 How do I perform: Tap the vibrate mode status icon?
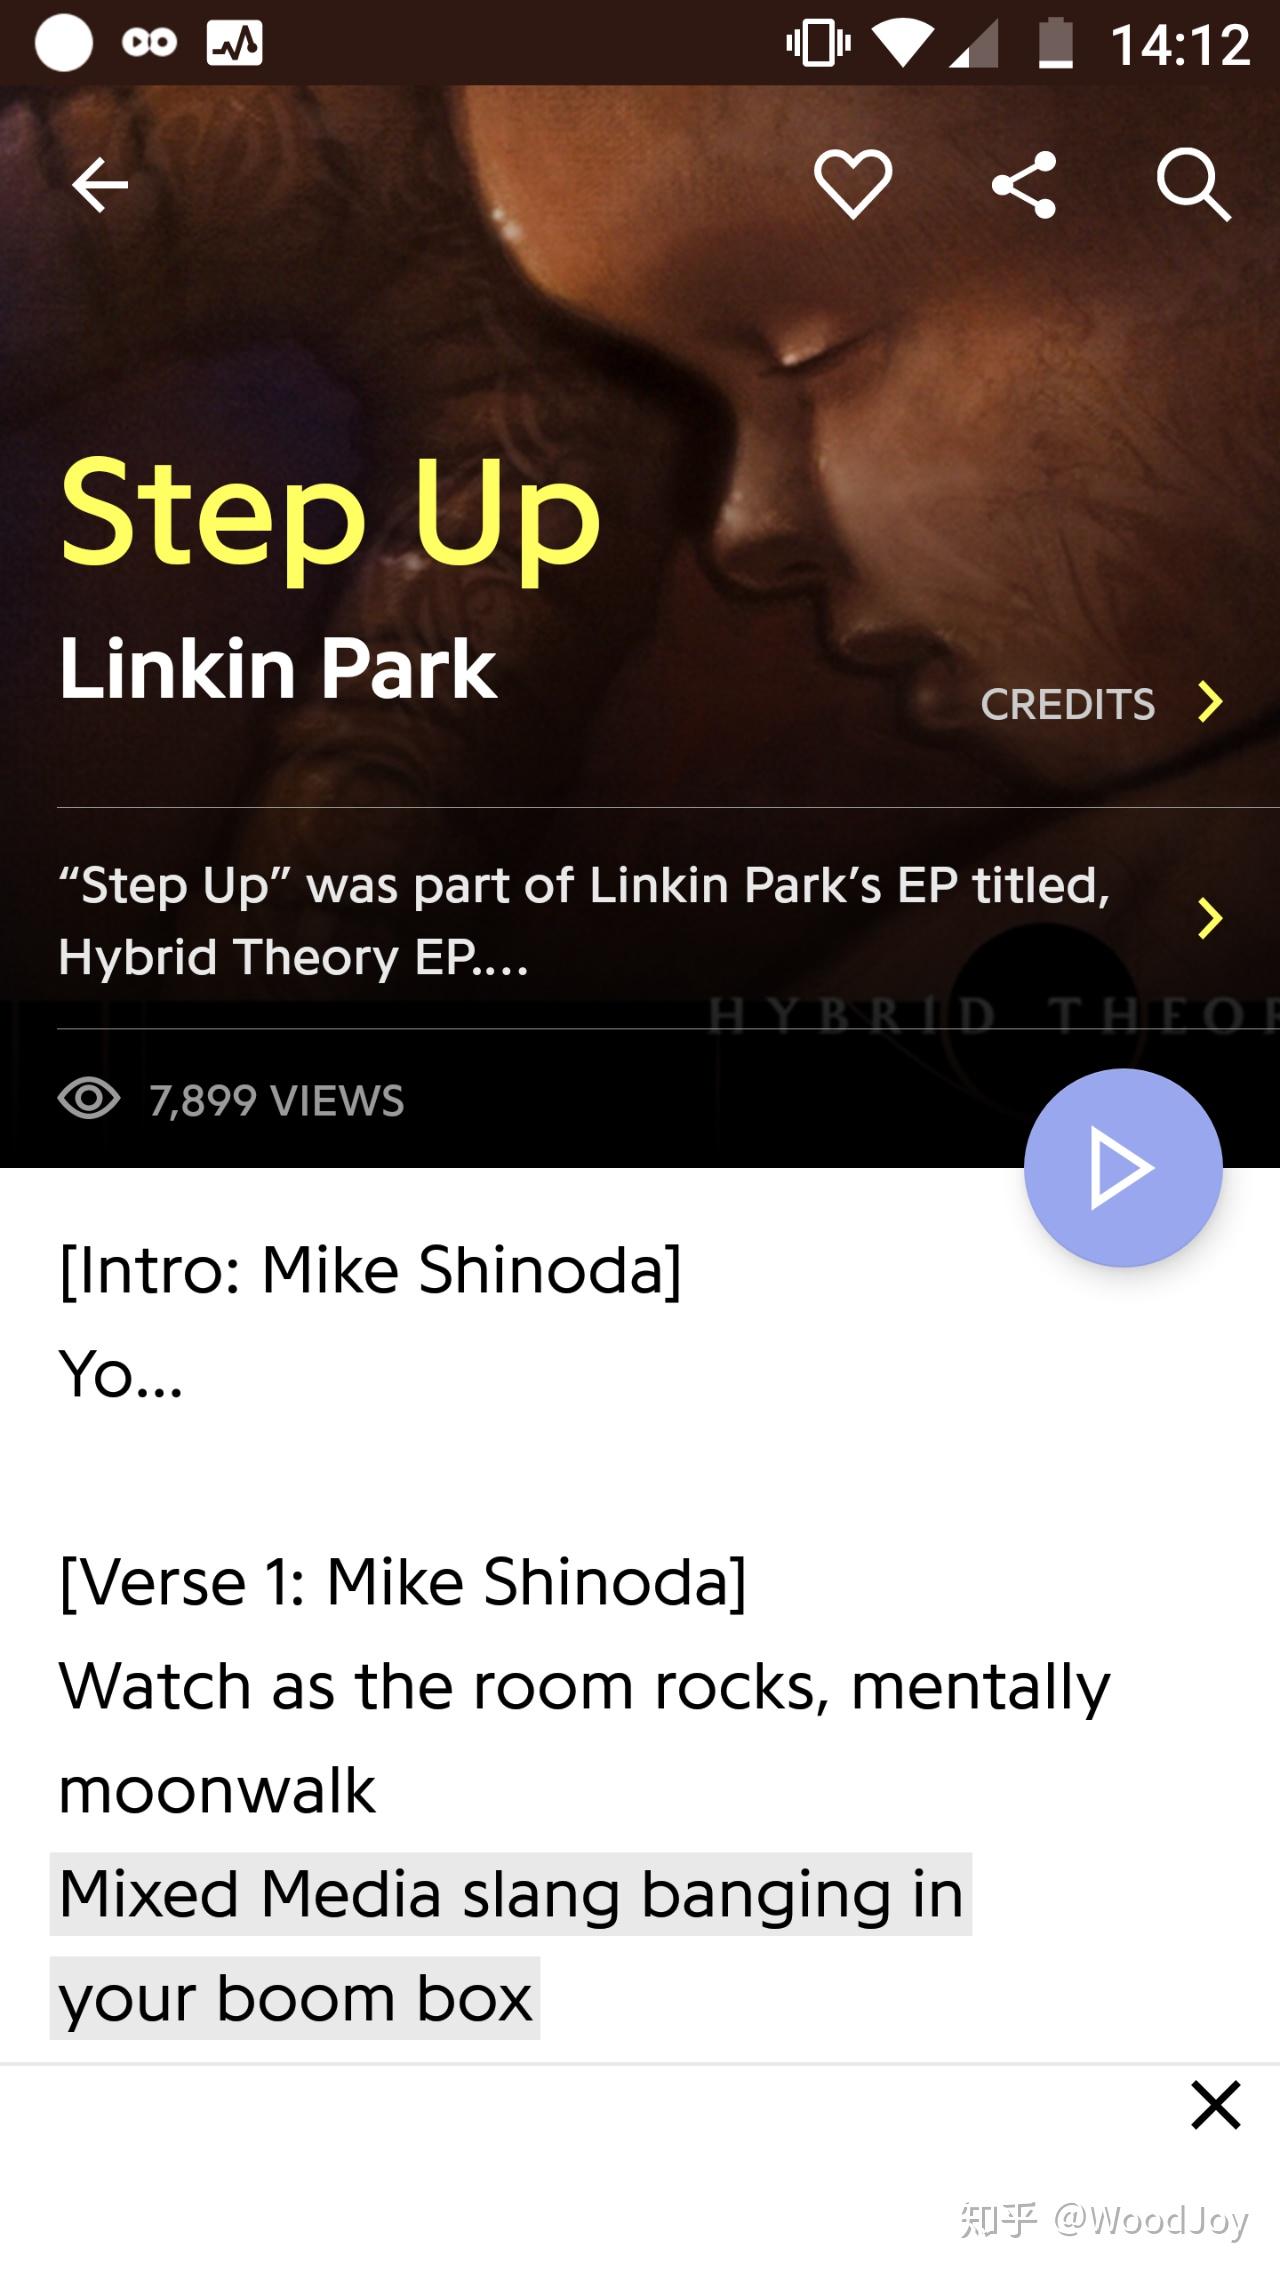pos(818,44)
